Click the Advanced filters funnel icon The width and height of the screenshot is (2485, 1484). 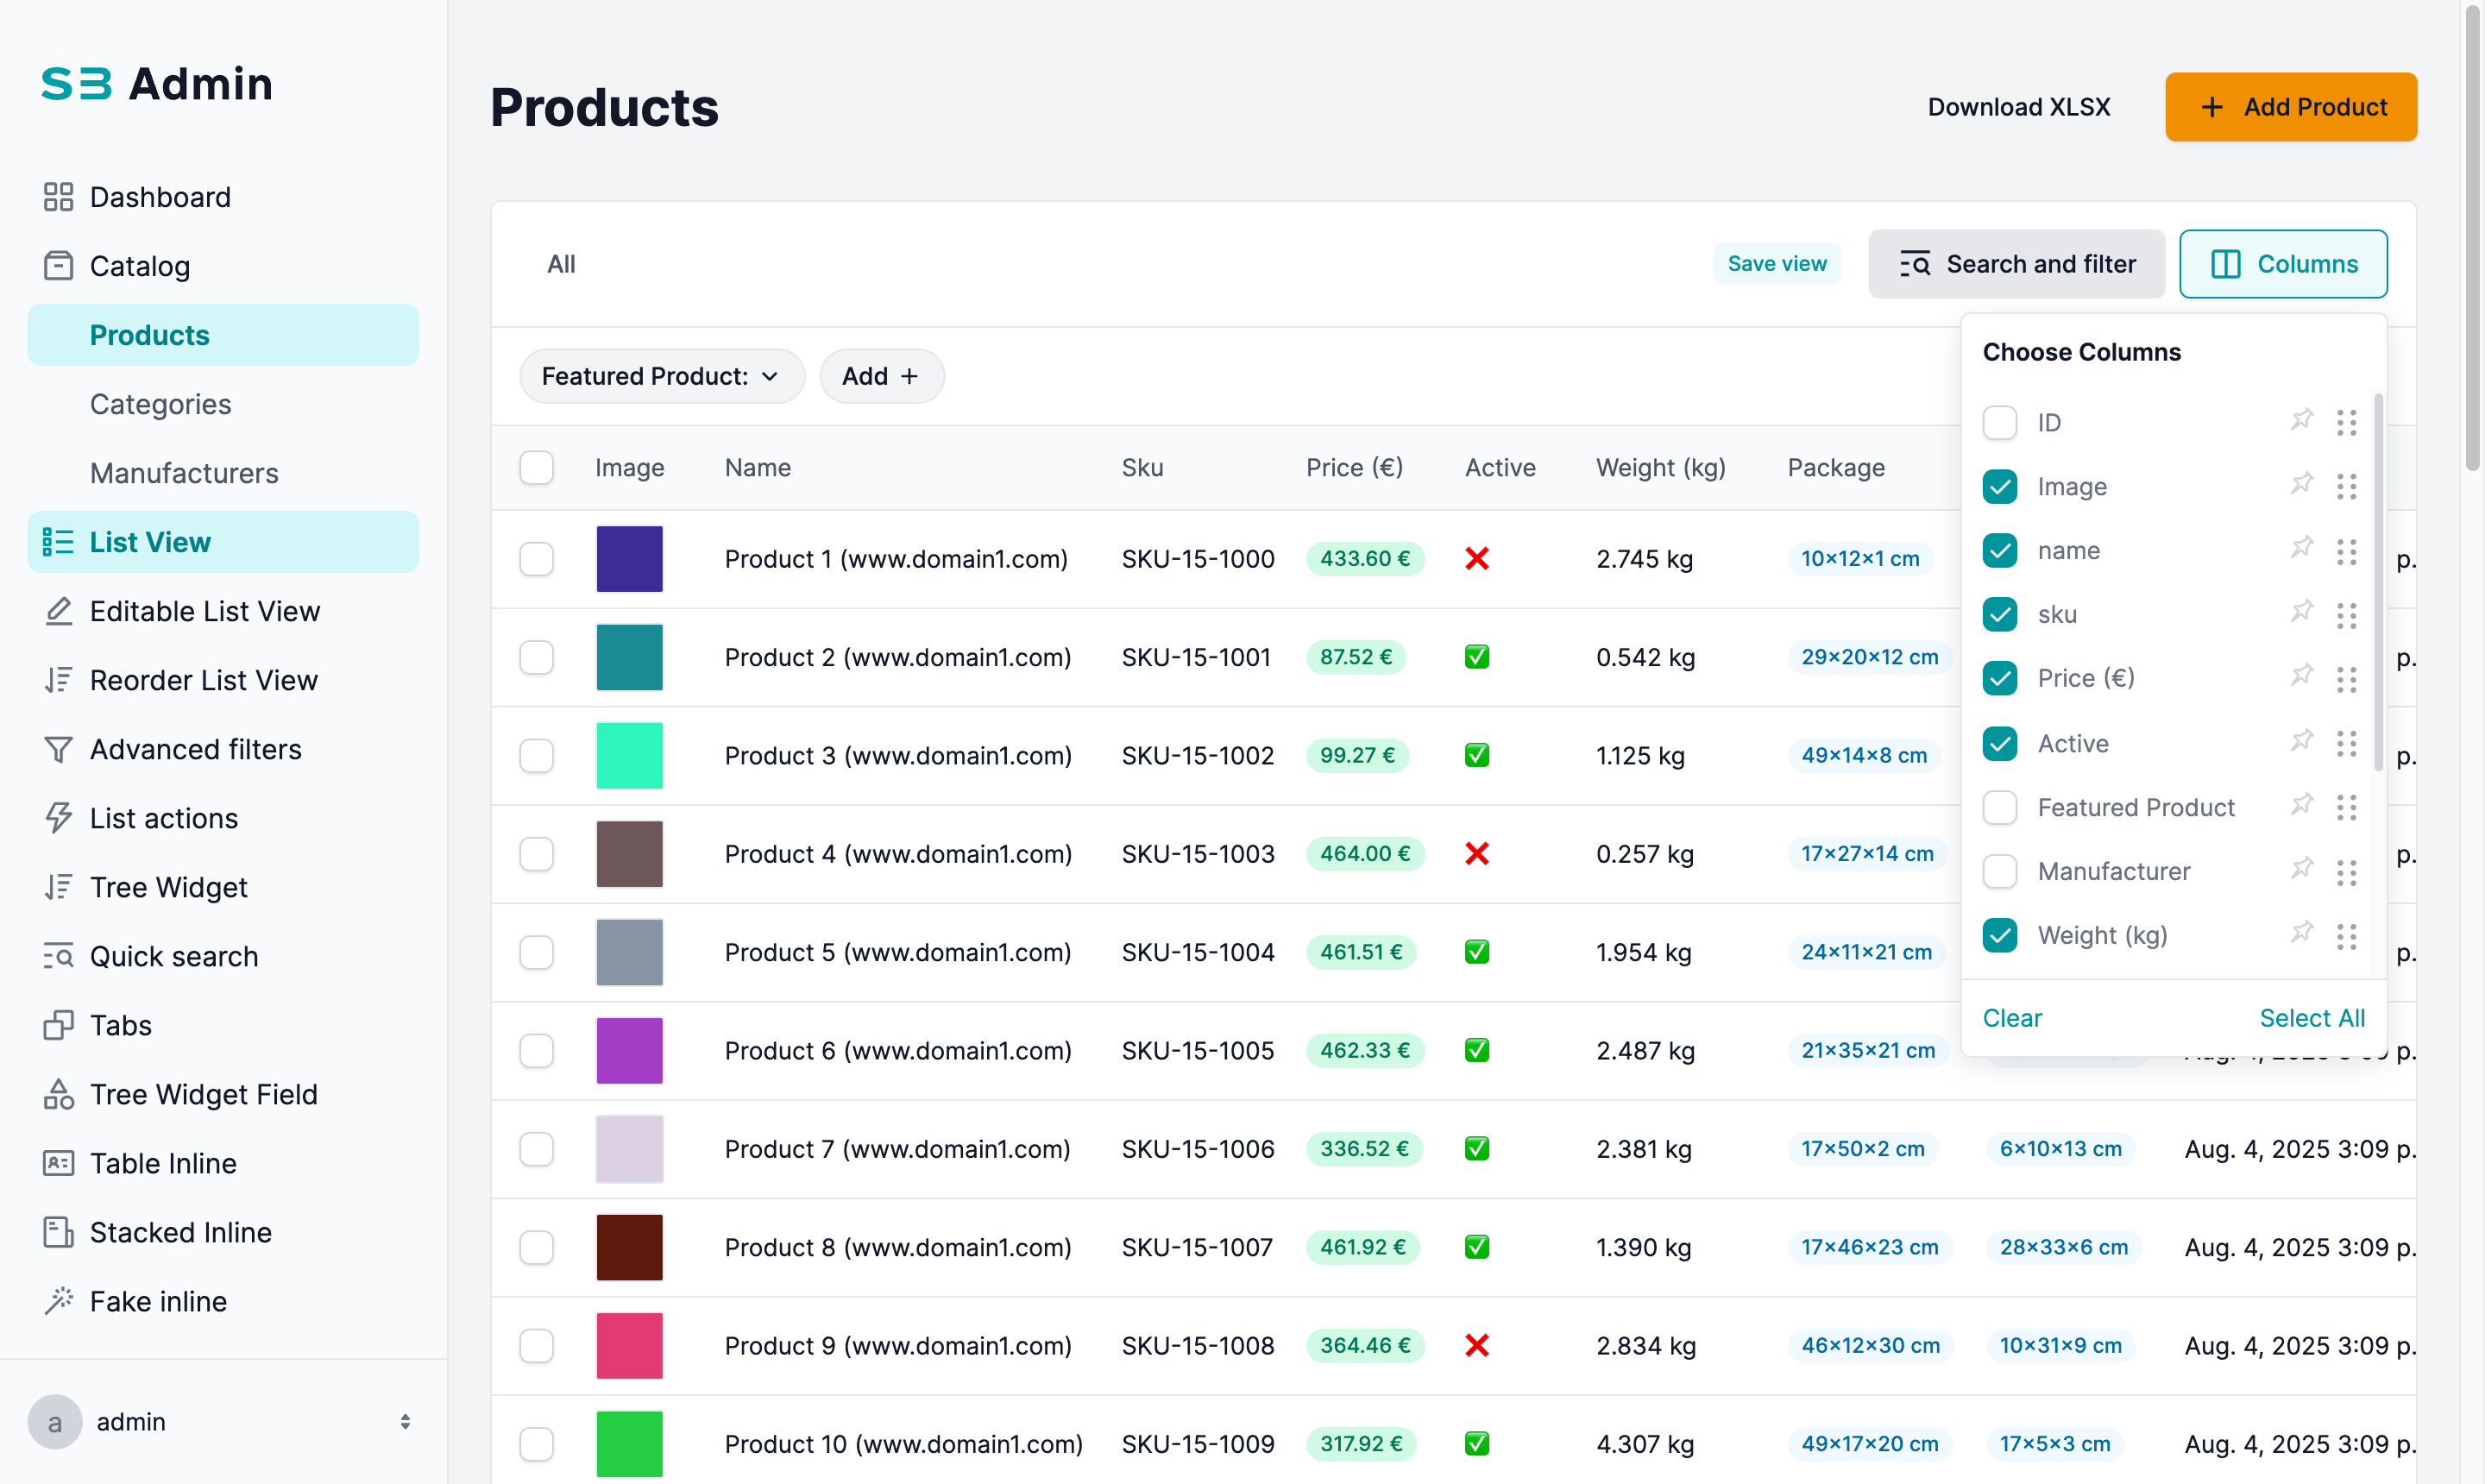(x=58, y=749)
